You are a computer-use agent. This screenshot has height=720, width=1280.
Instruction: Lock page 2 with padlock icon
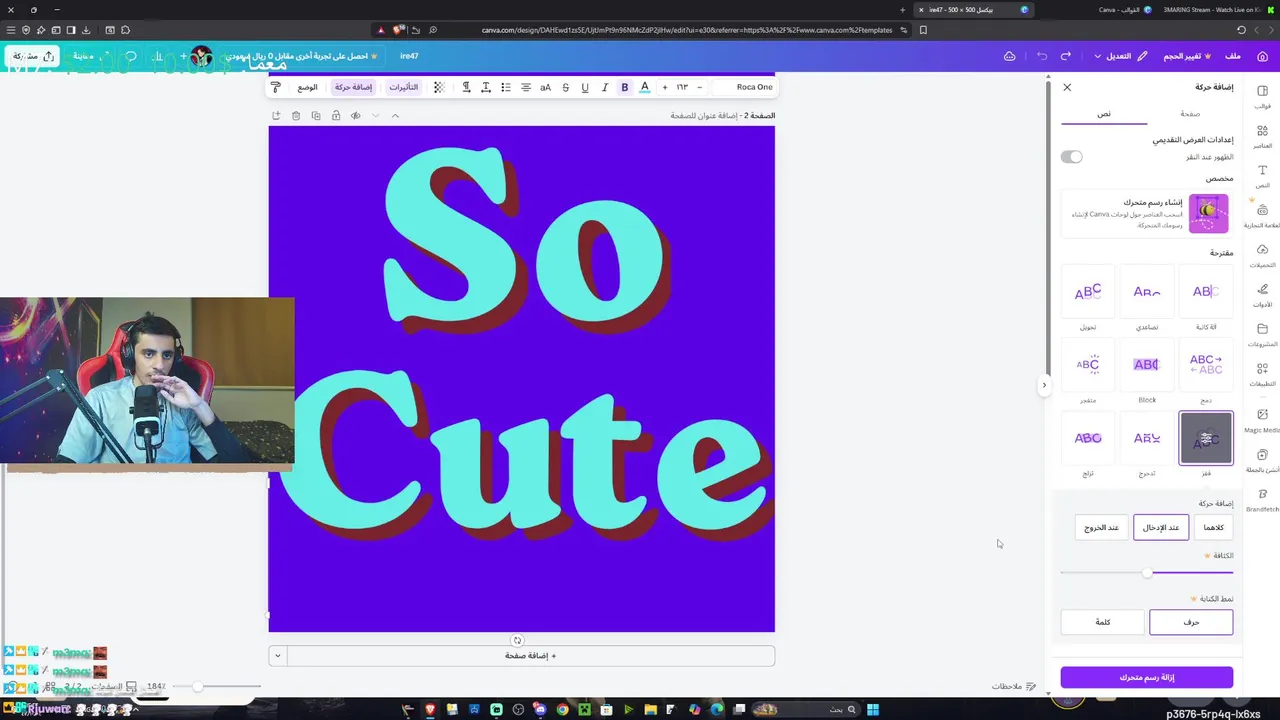336,116
